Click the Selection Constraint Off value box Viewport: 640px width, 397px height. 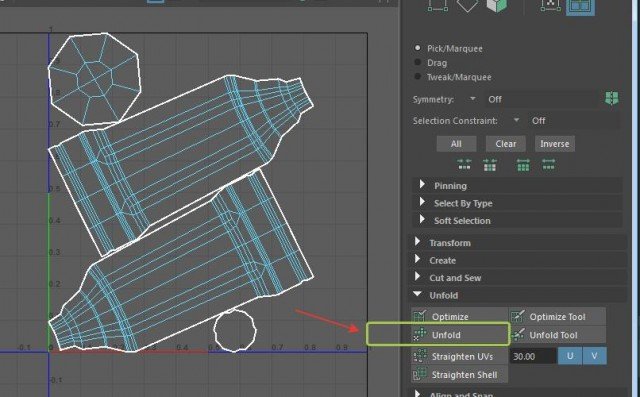(x=573, y=121)
